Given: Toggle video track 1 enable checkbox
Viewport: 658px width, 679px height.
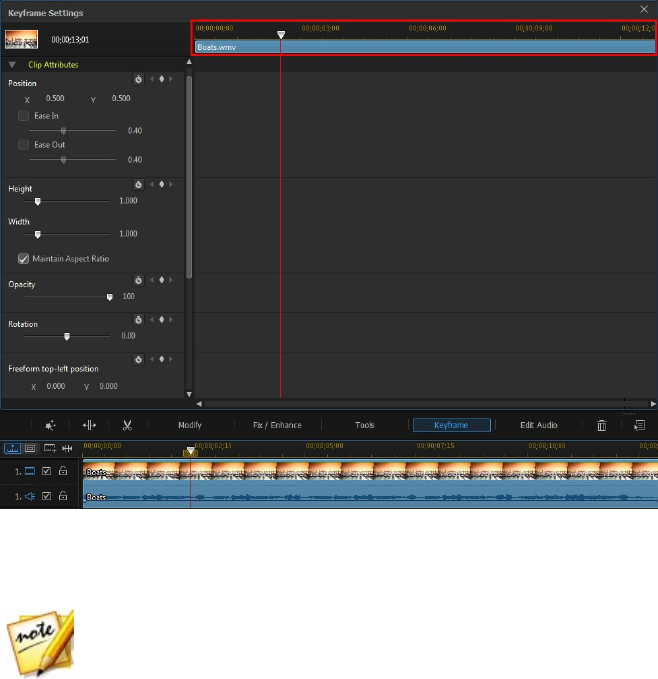Looking at the screenshot, I should tap(46, 471).
